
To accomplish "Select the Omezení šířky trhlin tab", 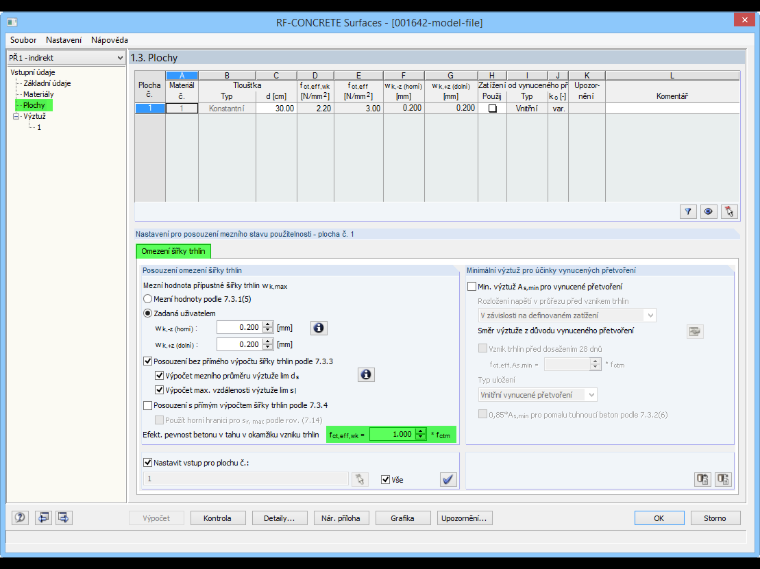I will tap(174, 251).
